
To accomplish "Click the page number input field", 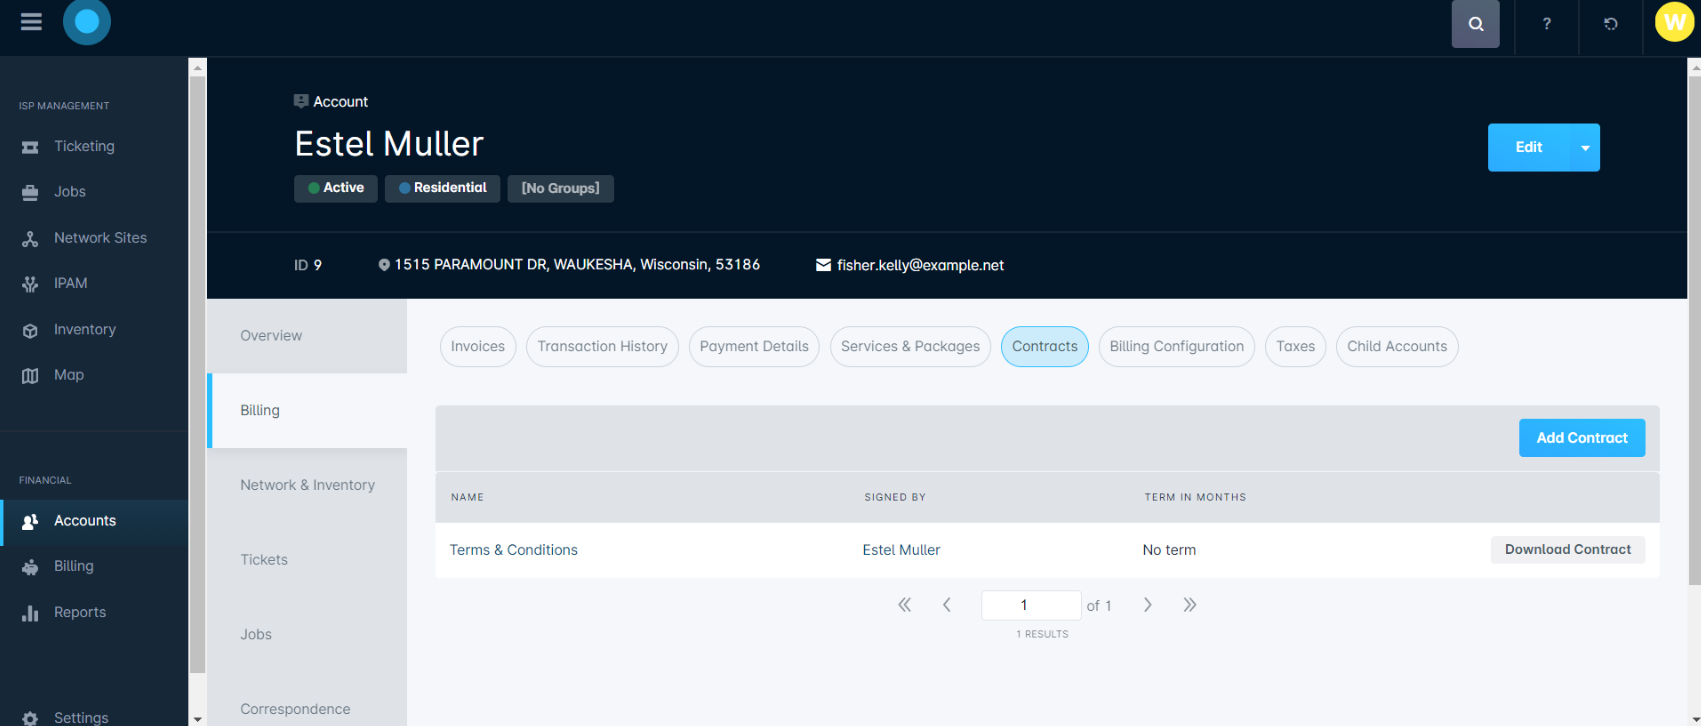I will (x=1031, y=605).
